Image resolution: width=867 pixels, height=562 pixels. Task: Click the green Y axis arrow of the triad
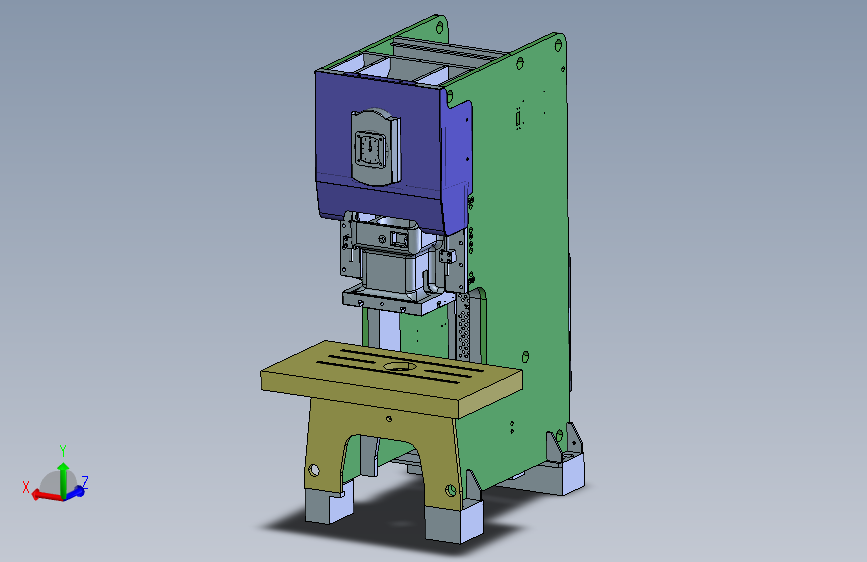[x=64, y=479]
